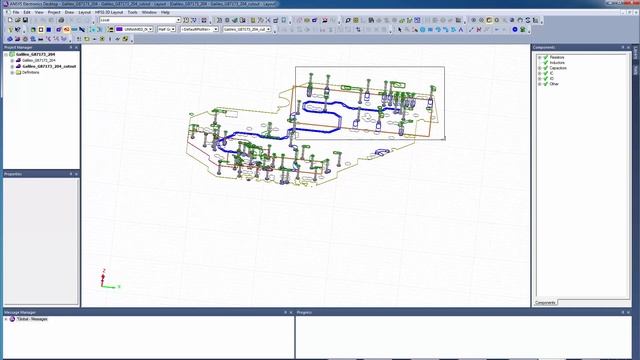Click the XYZ axis triad in layout view
This screenshot has width=640, height=360.
click(x=109, y=279)
